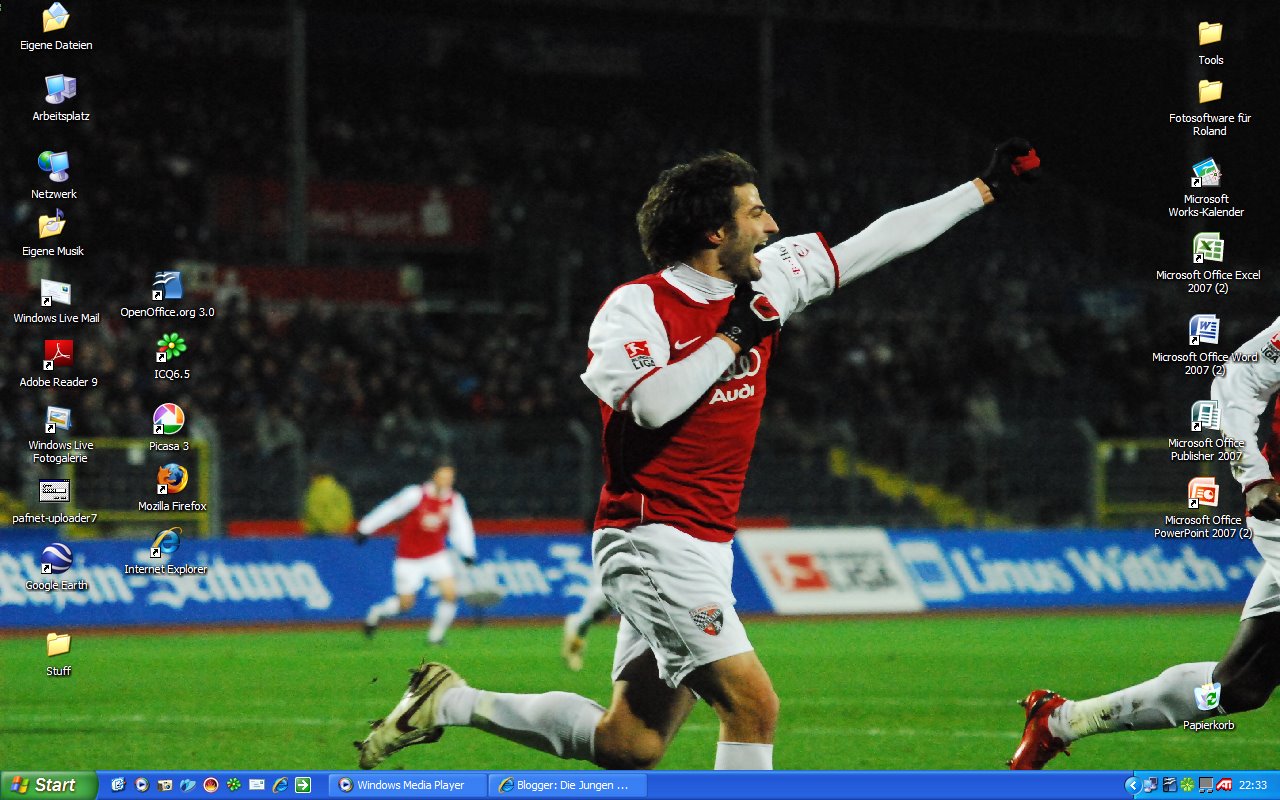
Task: Open Microsoft Office Word 2007 shortcut
Action: pyautogui.click(x=1204, y=330)
